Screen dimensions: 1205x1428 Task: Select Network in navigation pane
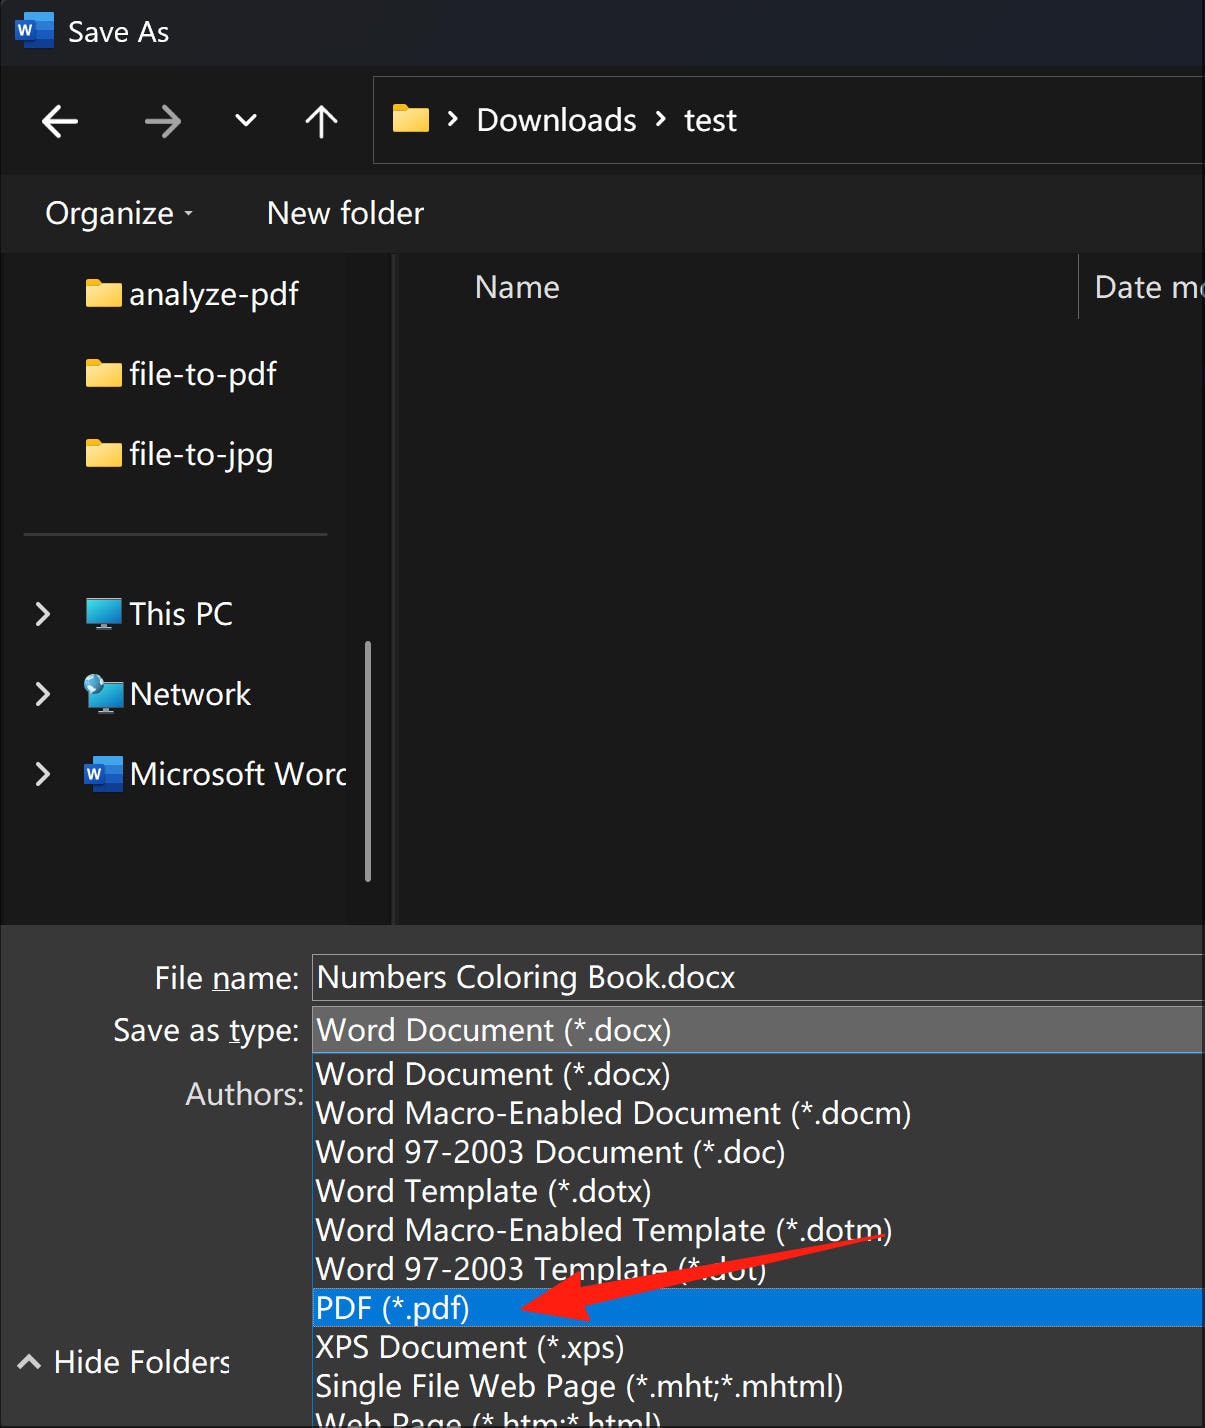pos(190,694)
